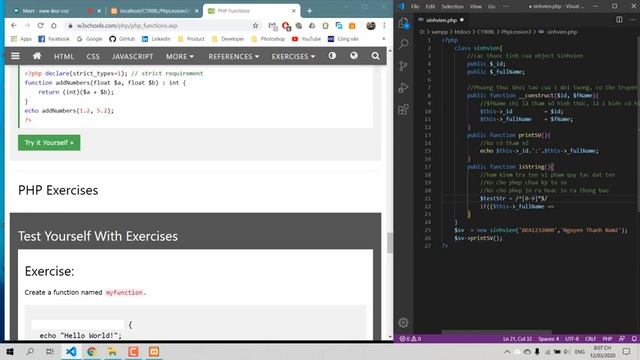The image size is (640, 360).
Task: Open the YouTube bookmark
Action: 307,39
